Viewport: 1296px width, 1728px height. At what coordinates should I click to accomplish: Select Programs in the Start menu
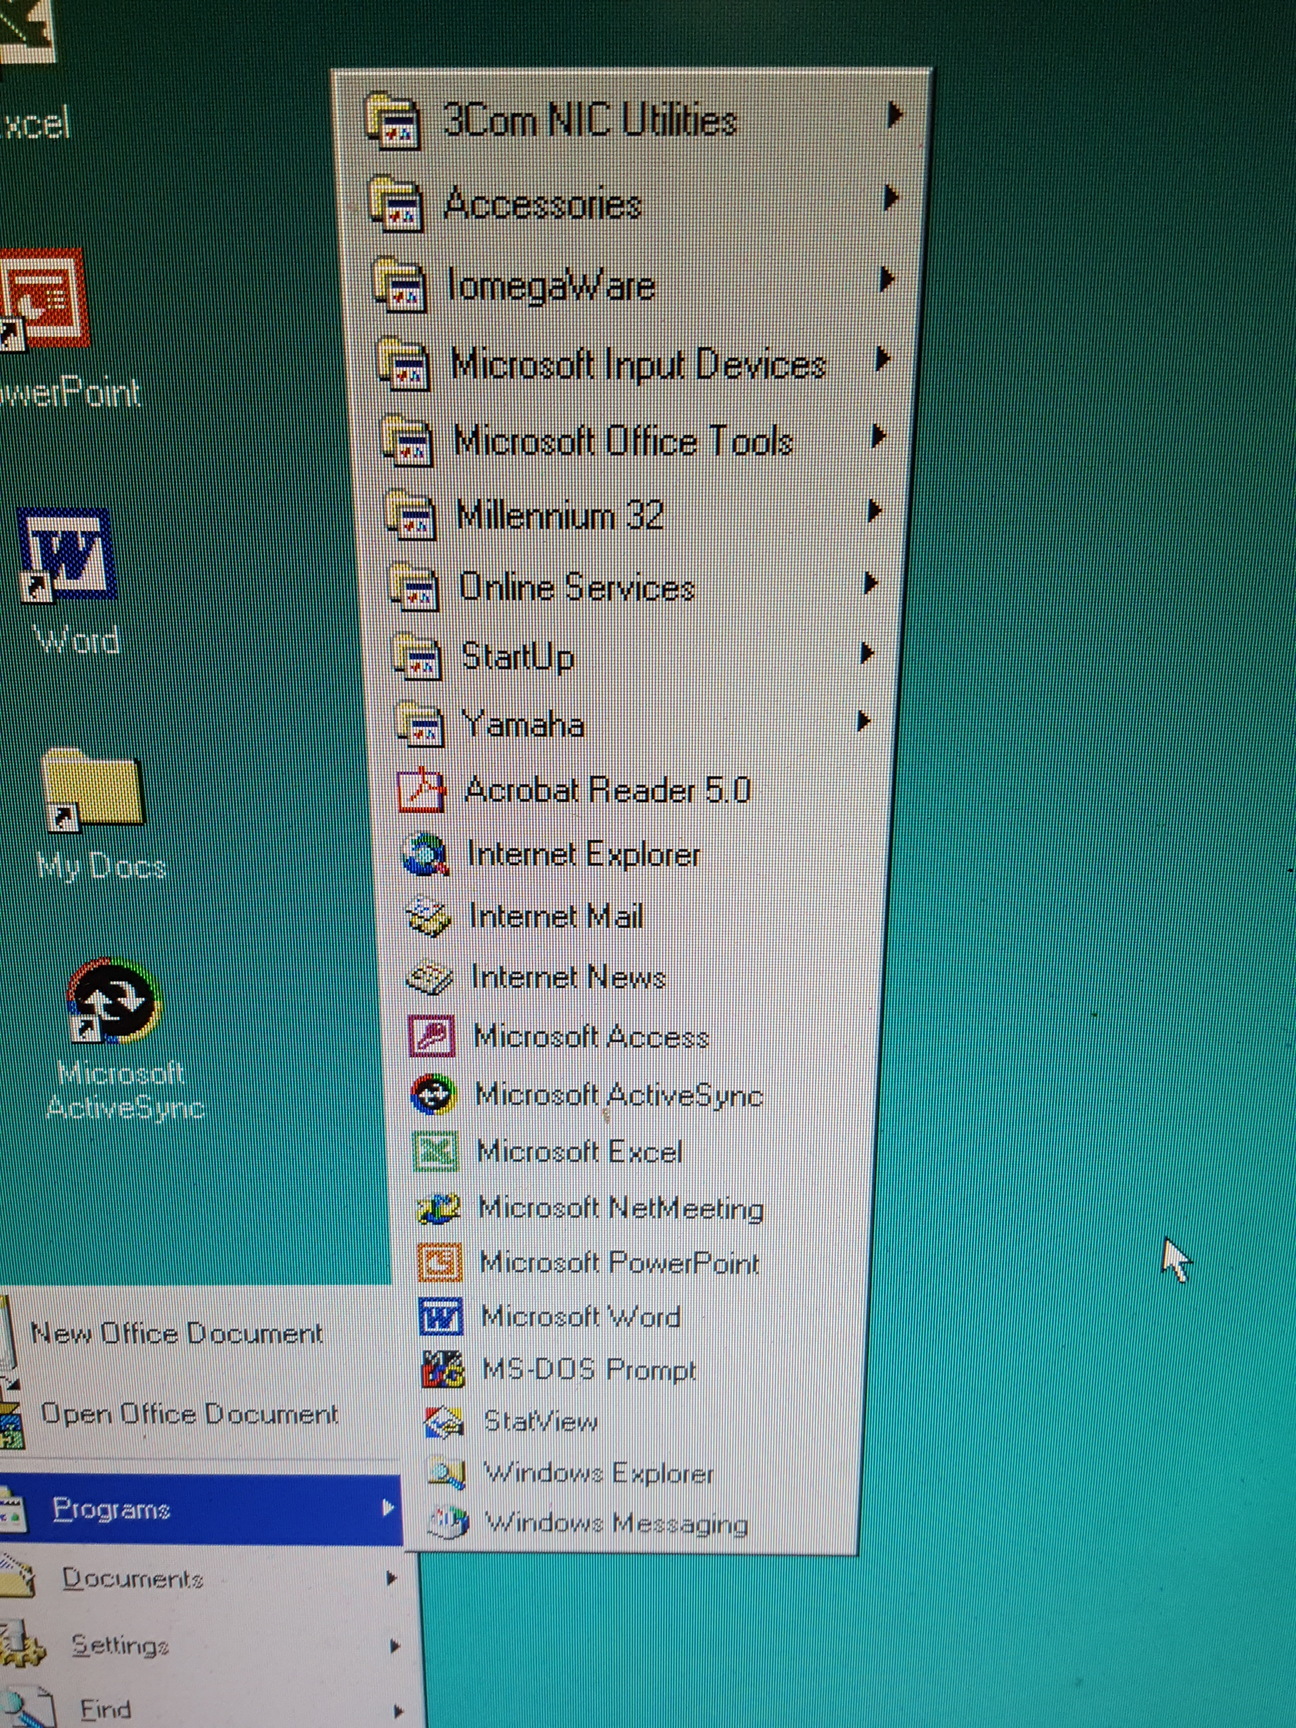(112, 1509)
